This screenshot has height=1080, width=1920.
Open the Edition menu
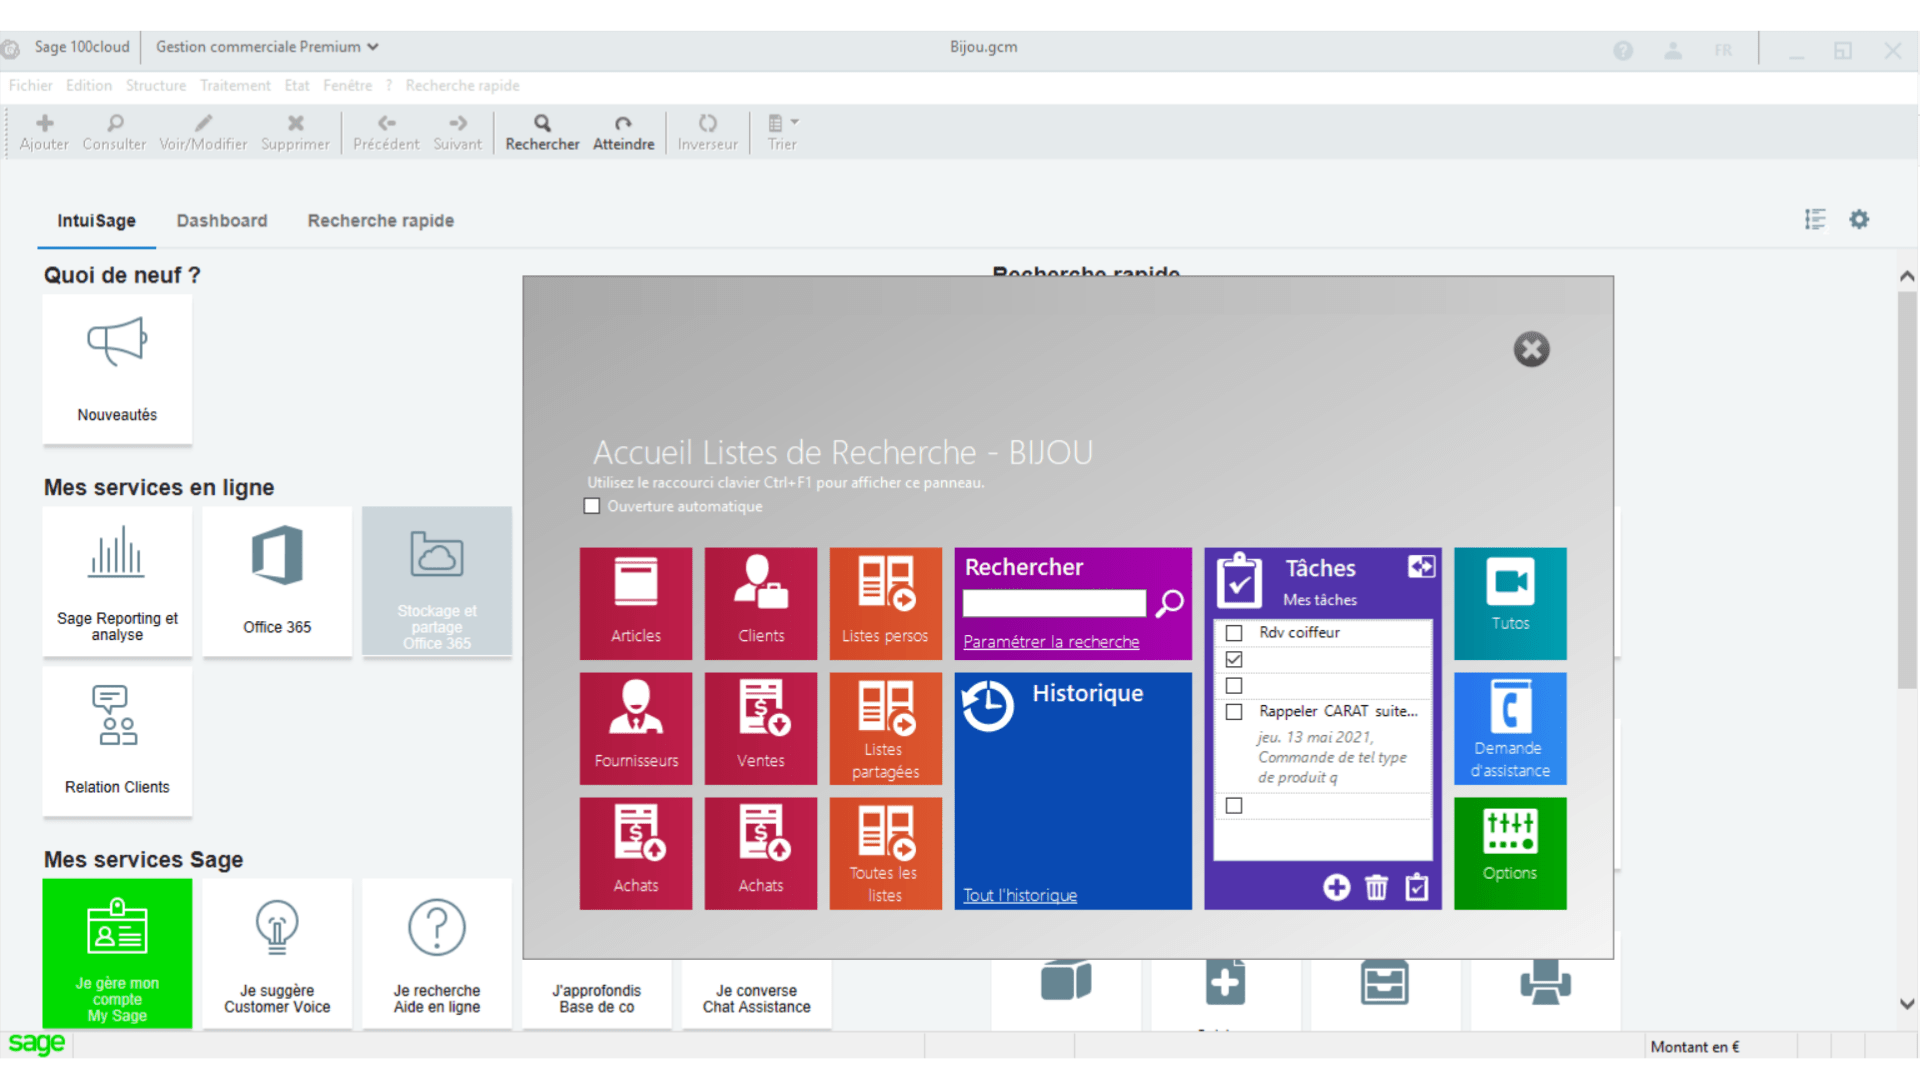(x=89, y=86)
